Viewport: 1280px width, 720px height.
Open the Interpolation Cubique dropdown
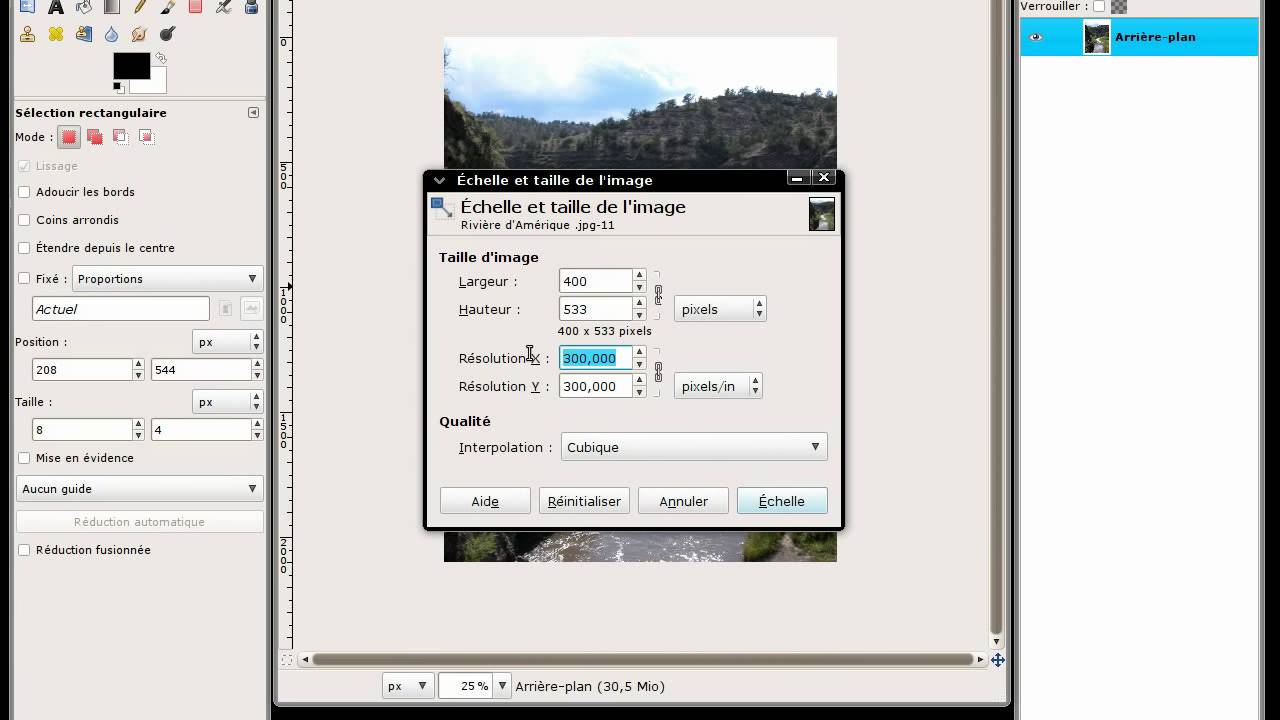tap(694, 447)
